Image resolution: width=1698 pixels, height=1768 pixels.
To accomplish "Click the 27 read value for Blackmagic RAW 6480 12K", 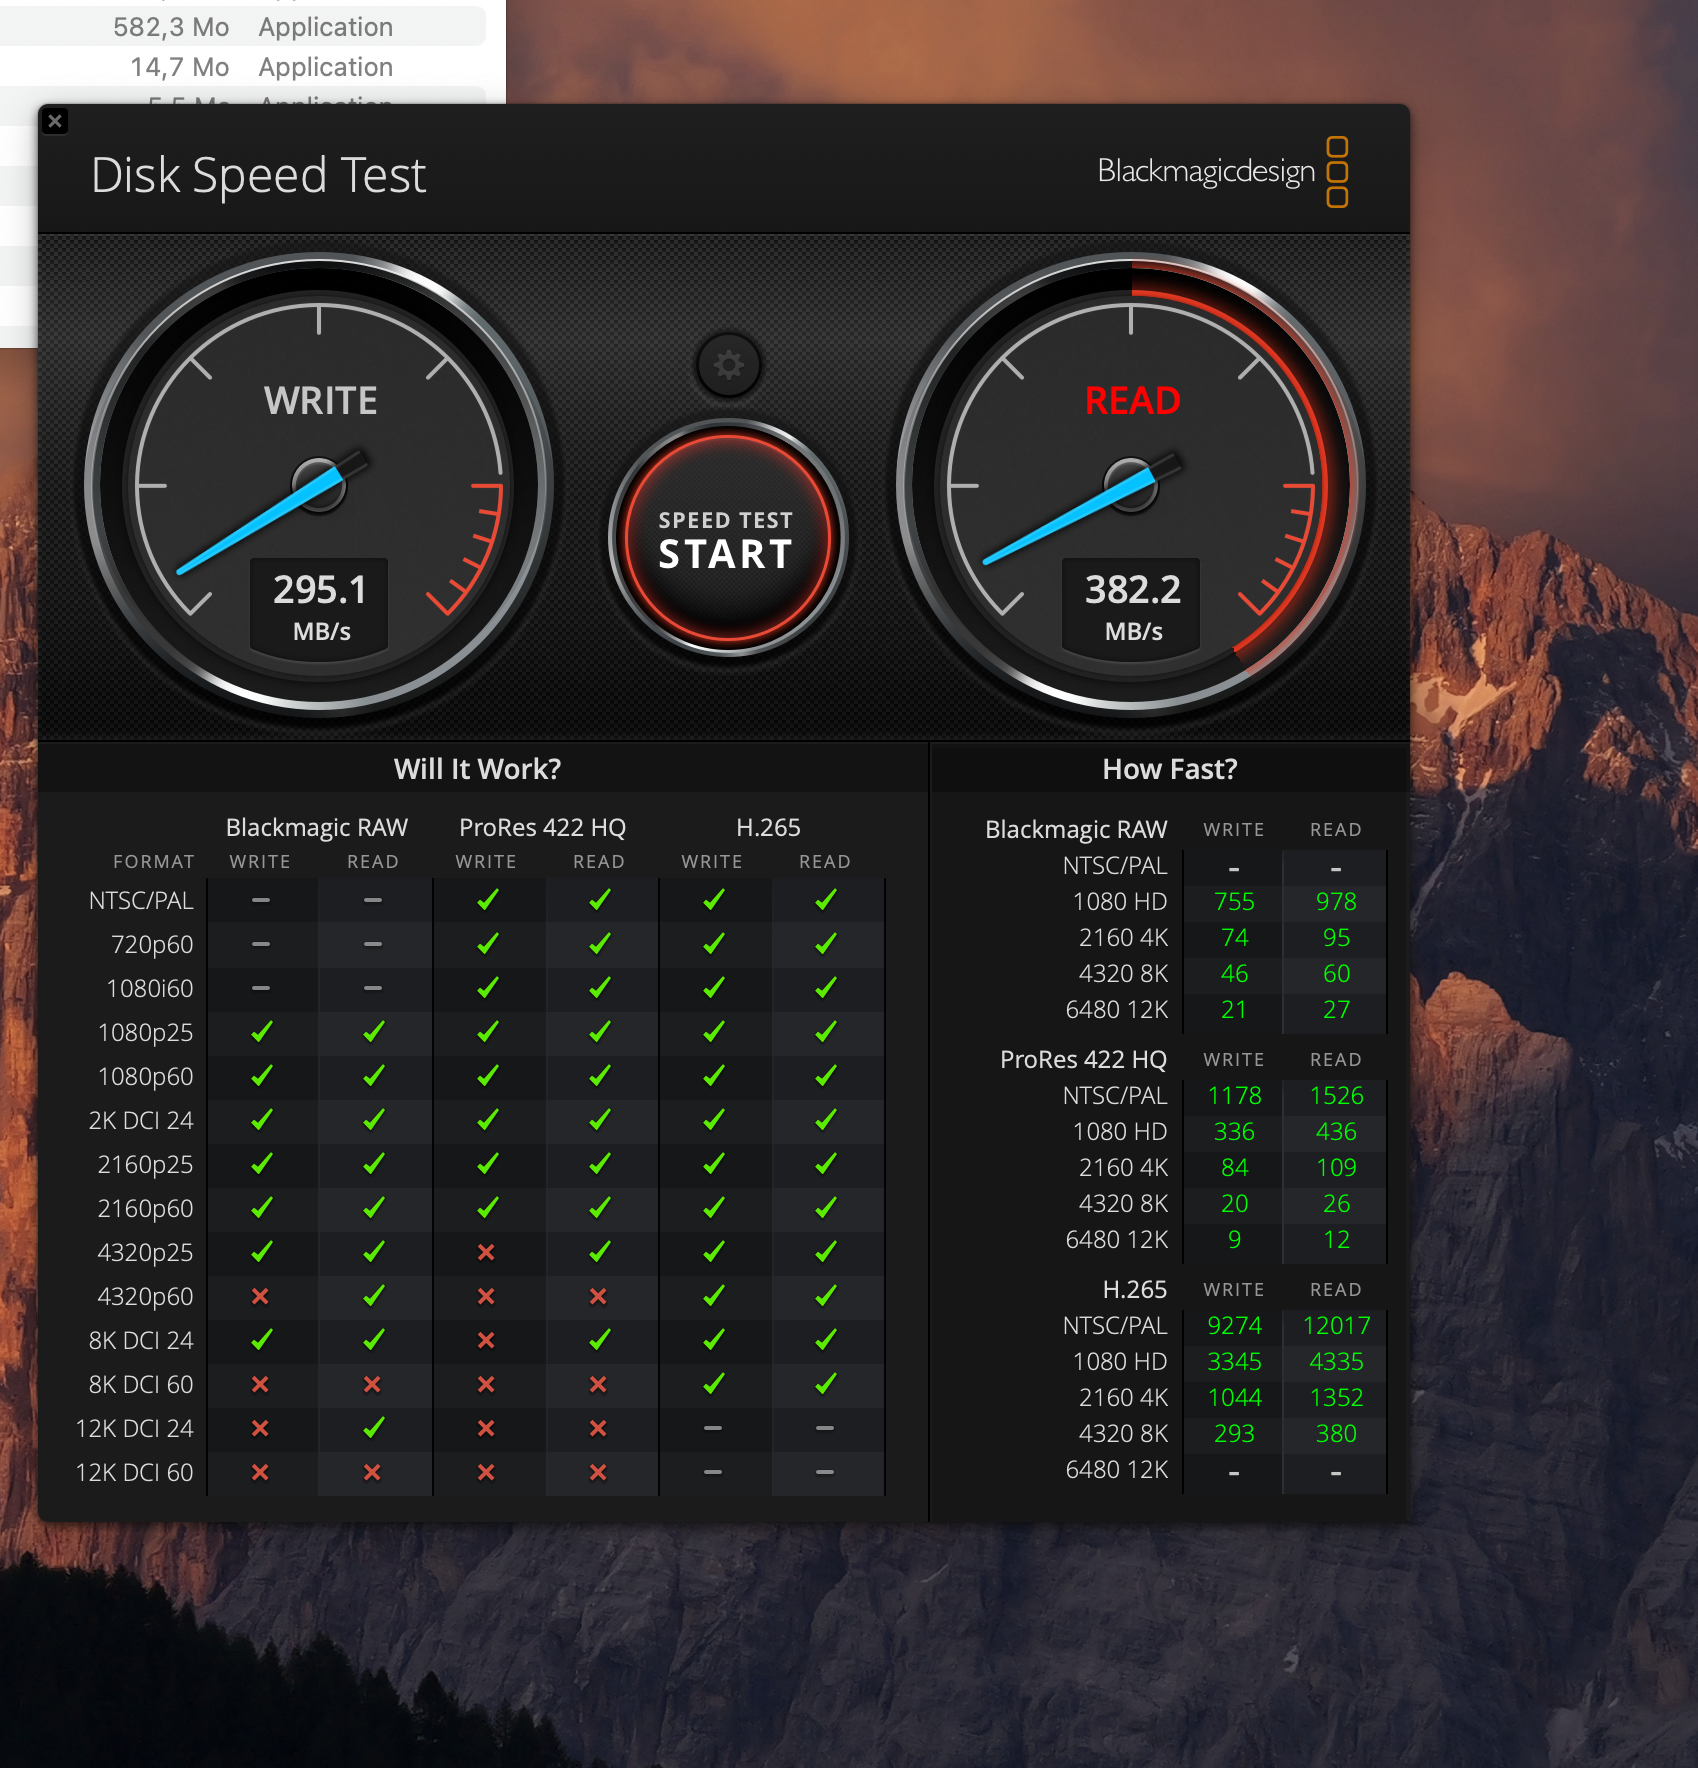I will coord(1336,1010).
